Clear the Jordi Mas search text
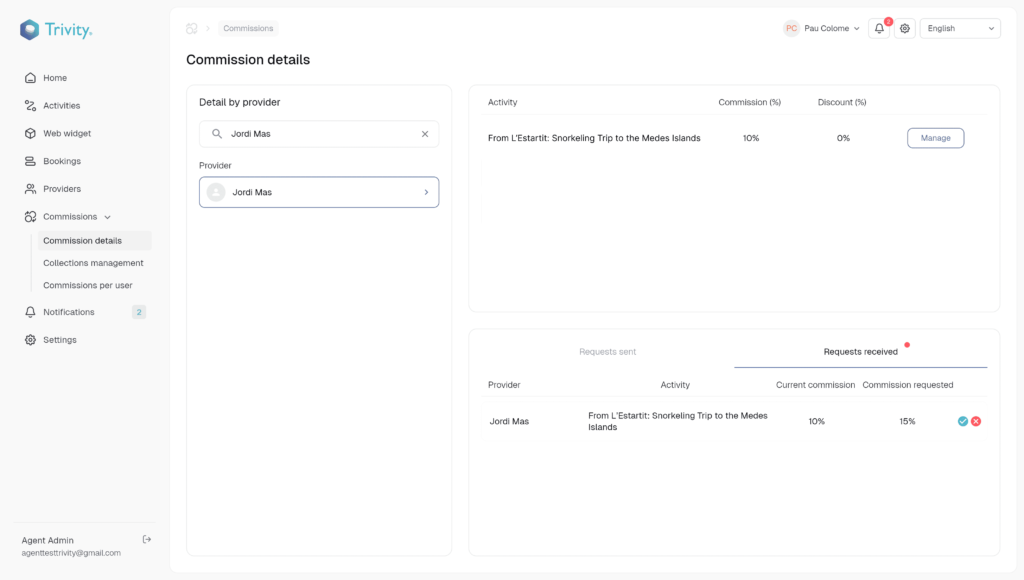Image resolution: width=1024 pixels, height=580 pixels. coord(425,134)
